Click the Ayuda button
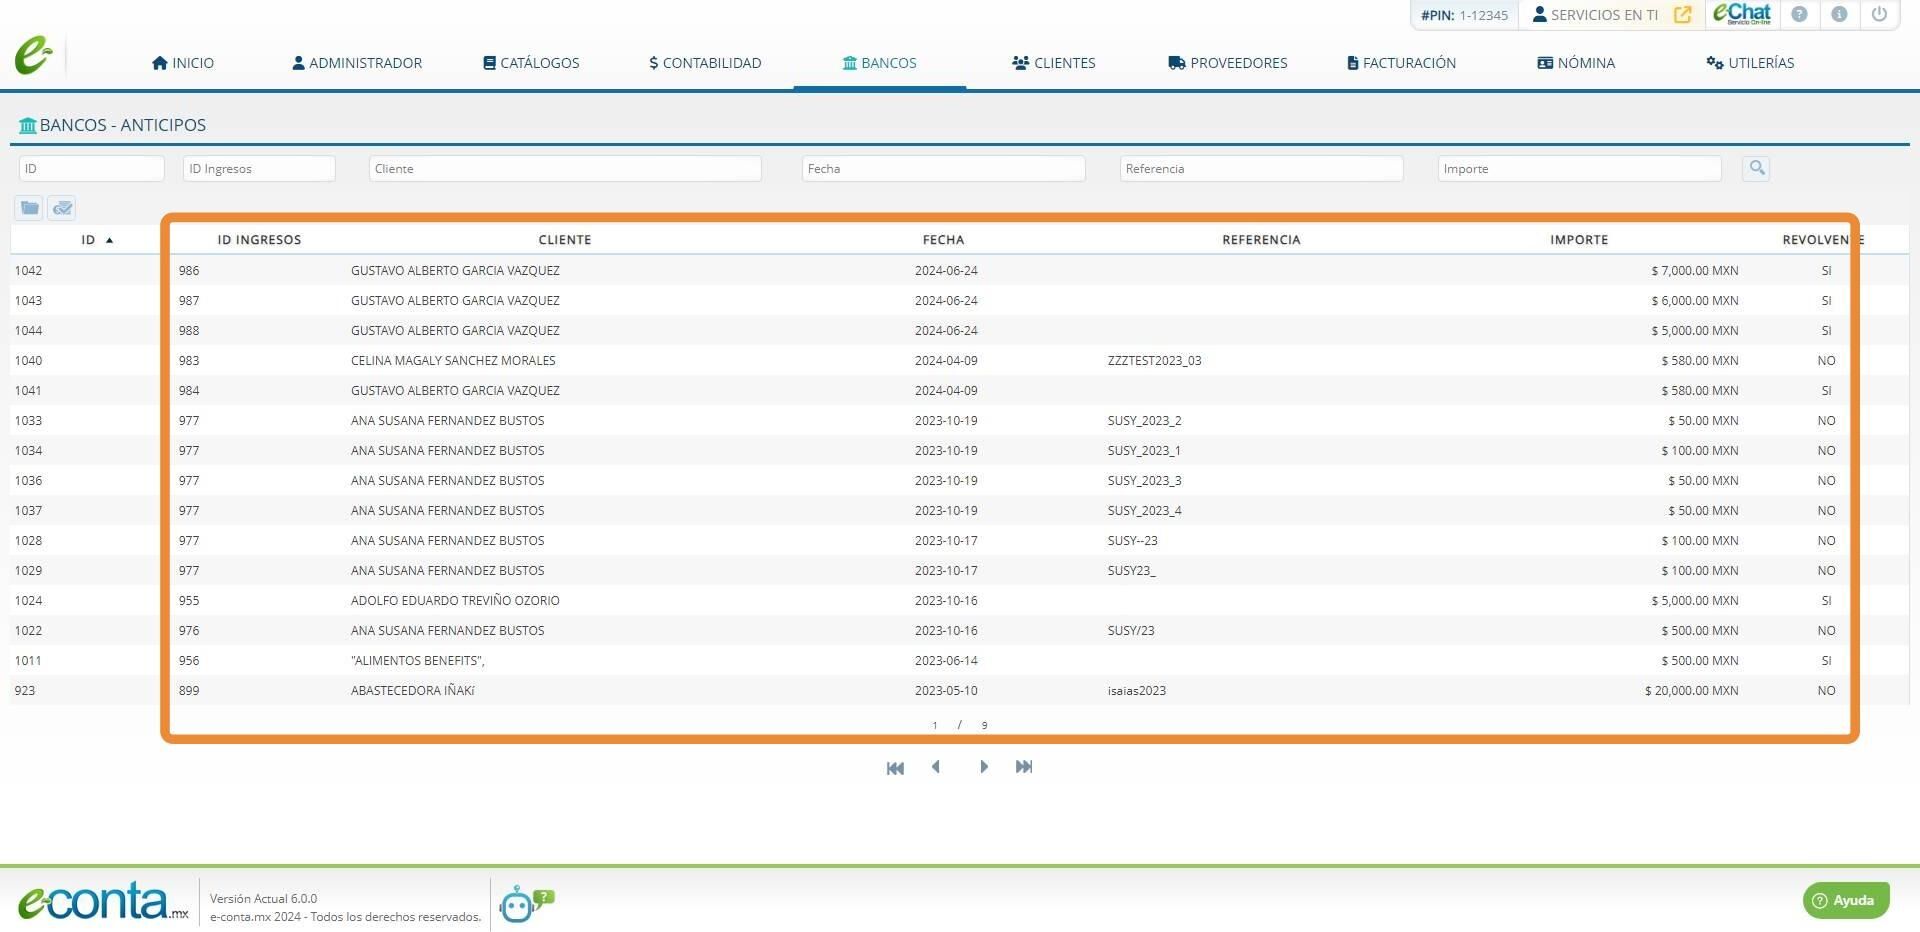This screenshot has height=932, width=1920. tap(1846, 900)
